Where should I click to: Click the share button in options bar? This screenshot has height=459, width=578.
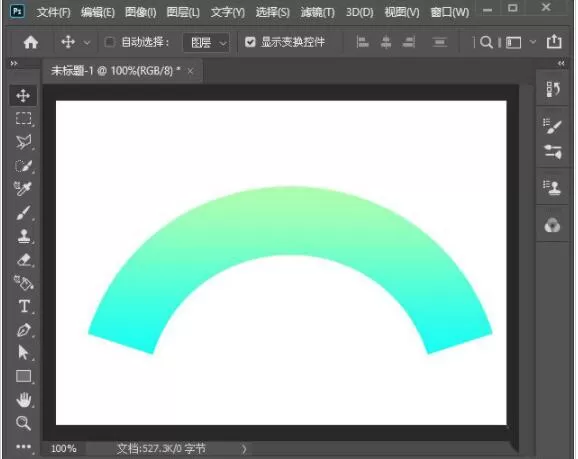554,42
